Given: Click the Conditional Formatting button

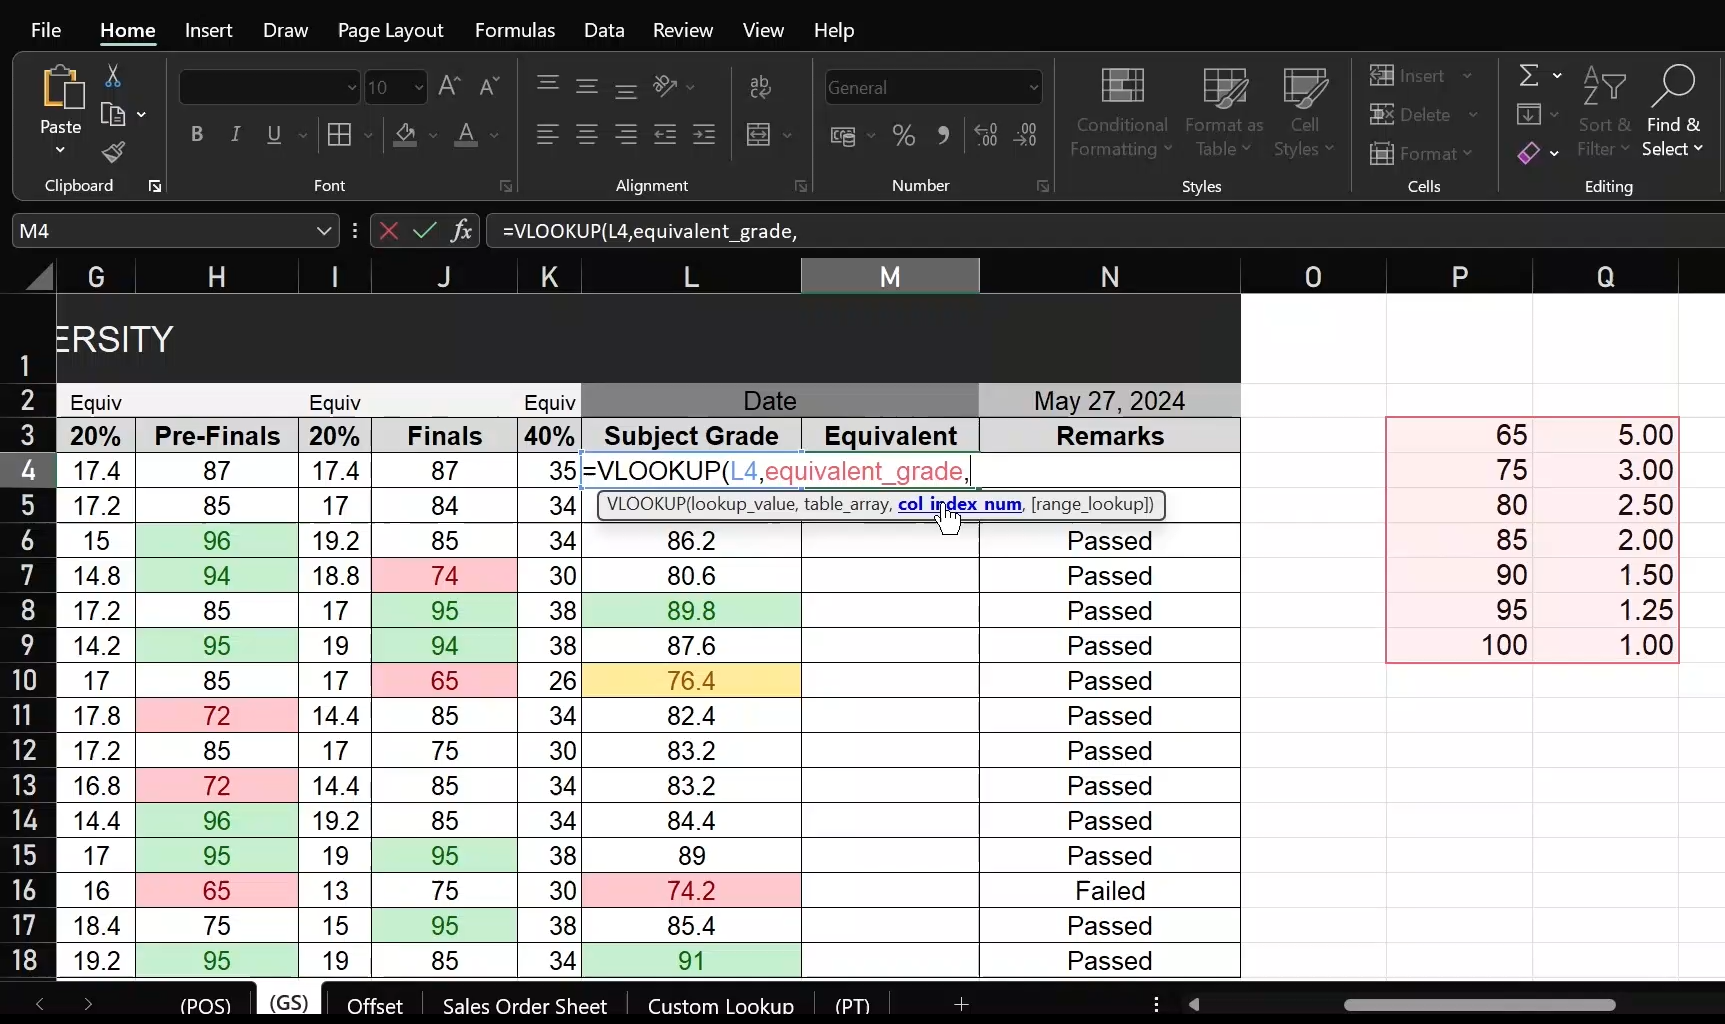Looking at the screenshot, I should click(1121, 112).
